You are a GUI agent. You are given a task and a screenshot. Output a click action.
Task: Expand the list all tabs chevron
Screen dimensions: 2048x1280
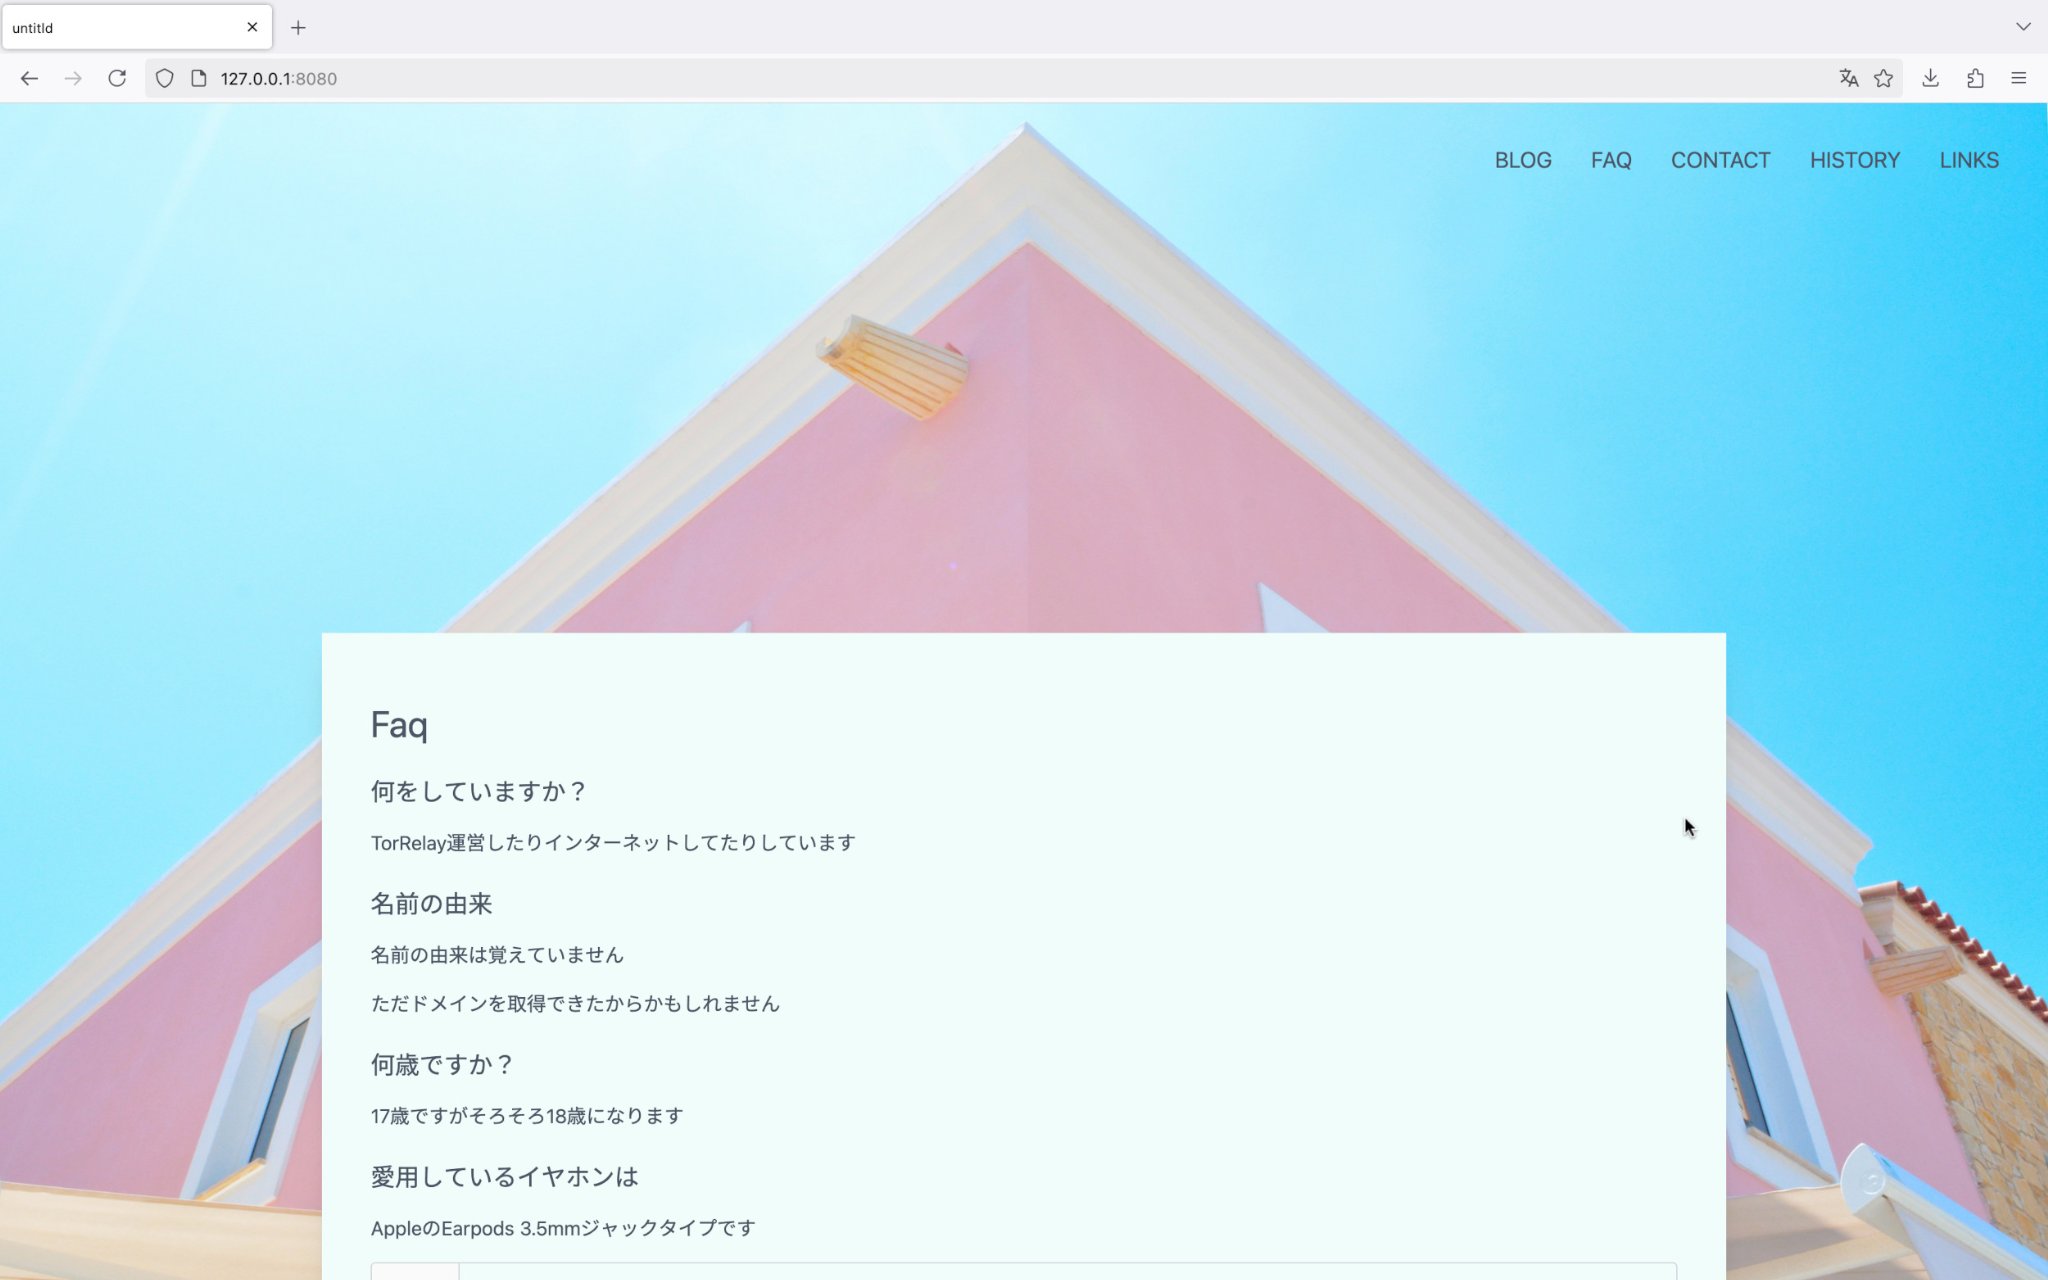(x=2023, y=27)
